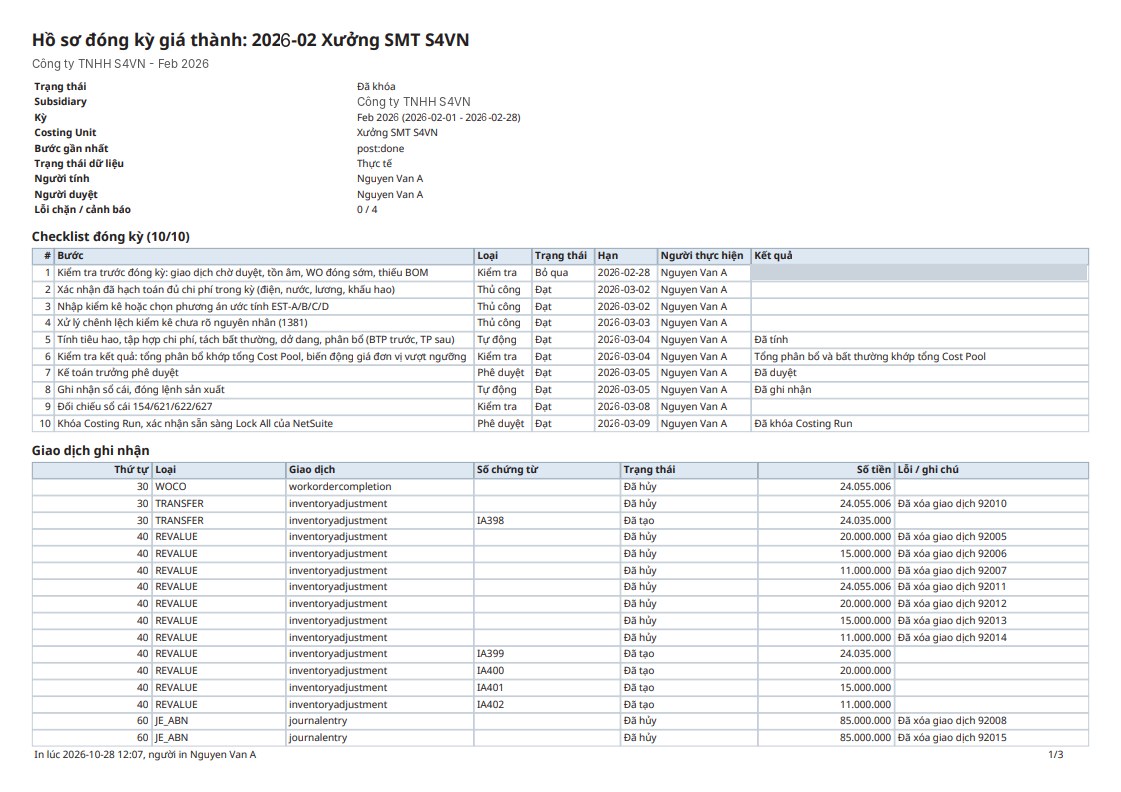
Task: Click the note "Đã xóa giao dịch 92008"
Action: click(952, 721)
